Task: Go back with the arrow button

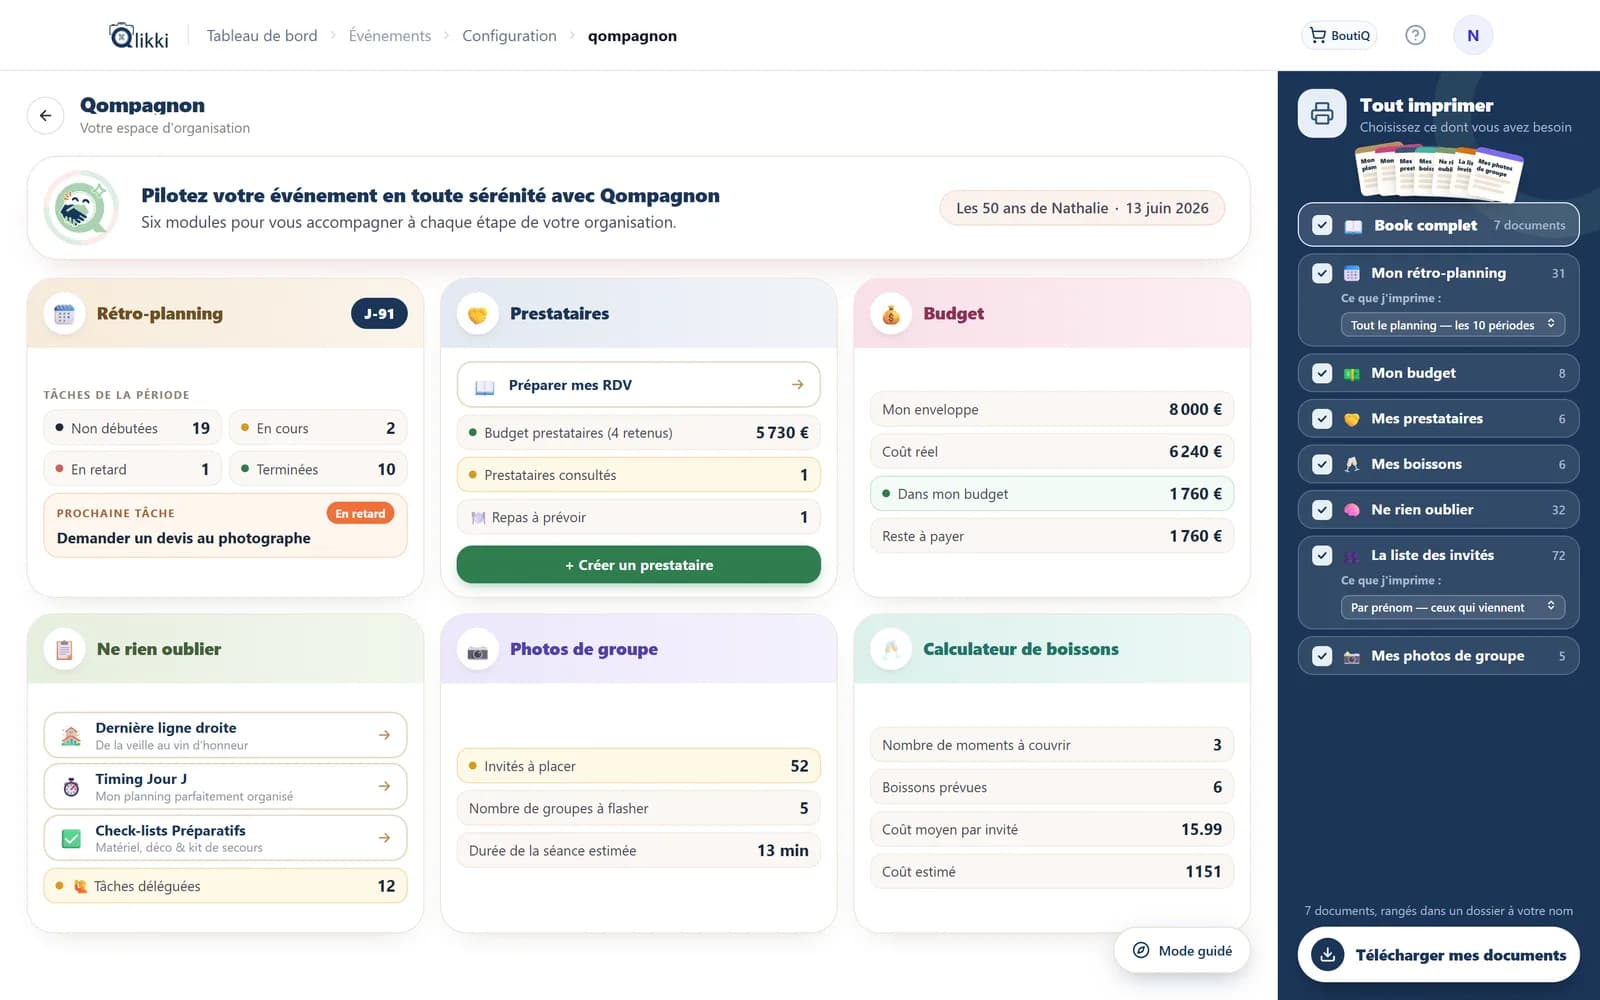Action: pyautogui.click(x=45, y=115)
